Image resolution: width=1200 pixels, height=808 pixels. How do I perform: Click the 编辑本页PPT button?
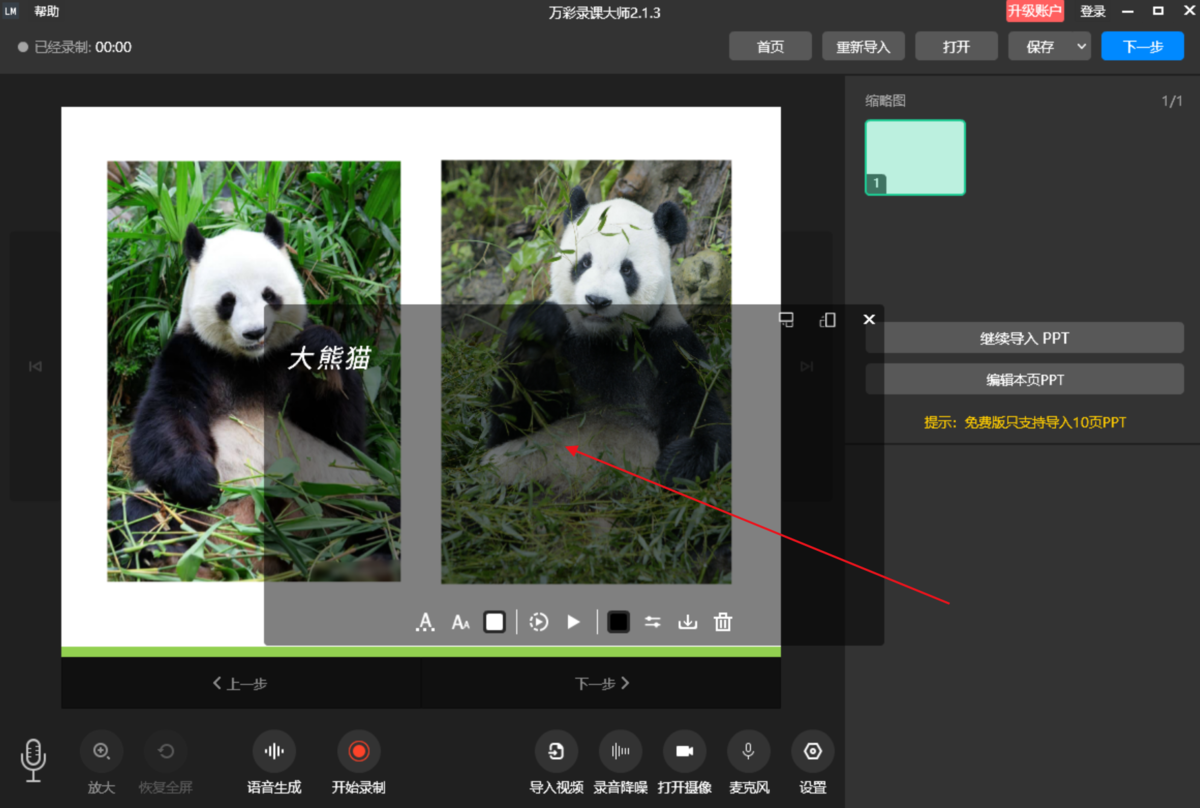point(1024,379)
